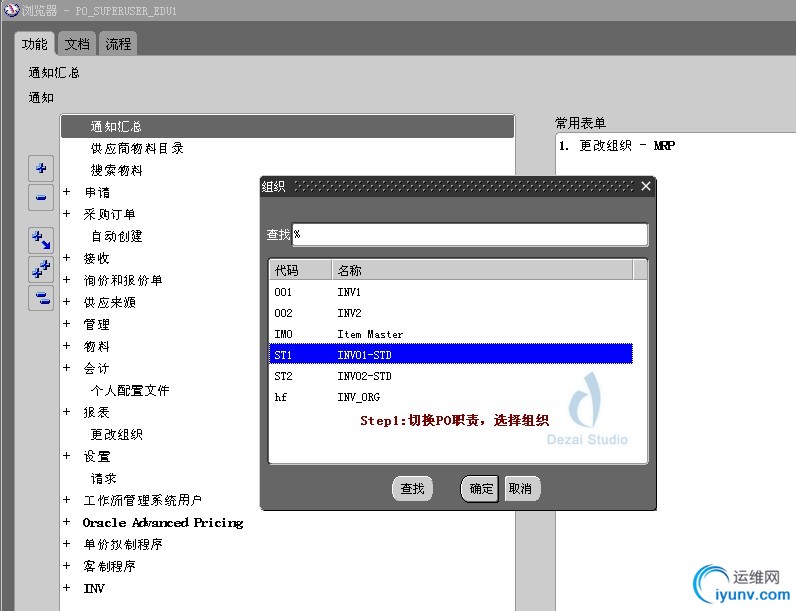
Task: Click the collapse-node minus icon button
Action: [41, 197]
